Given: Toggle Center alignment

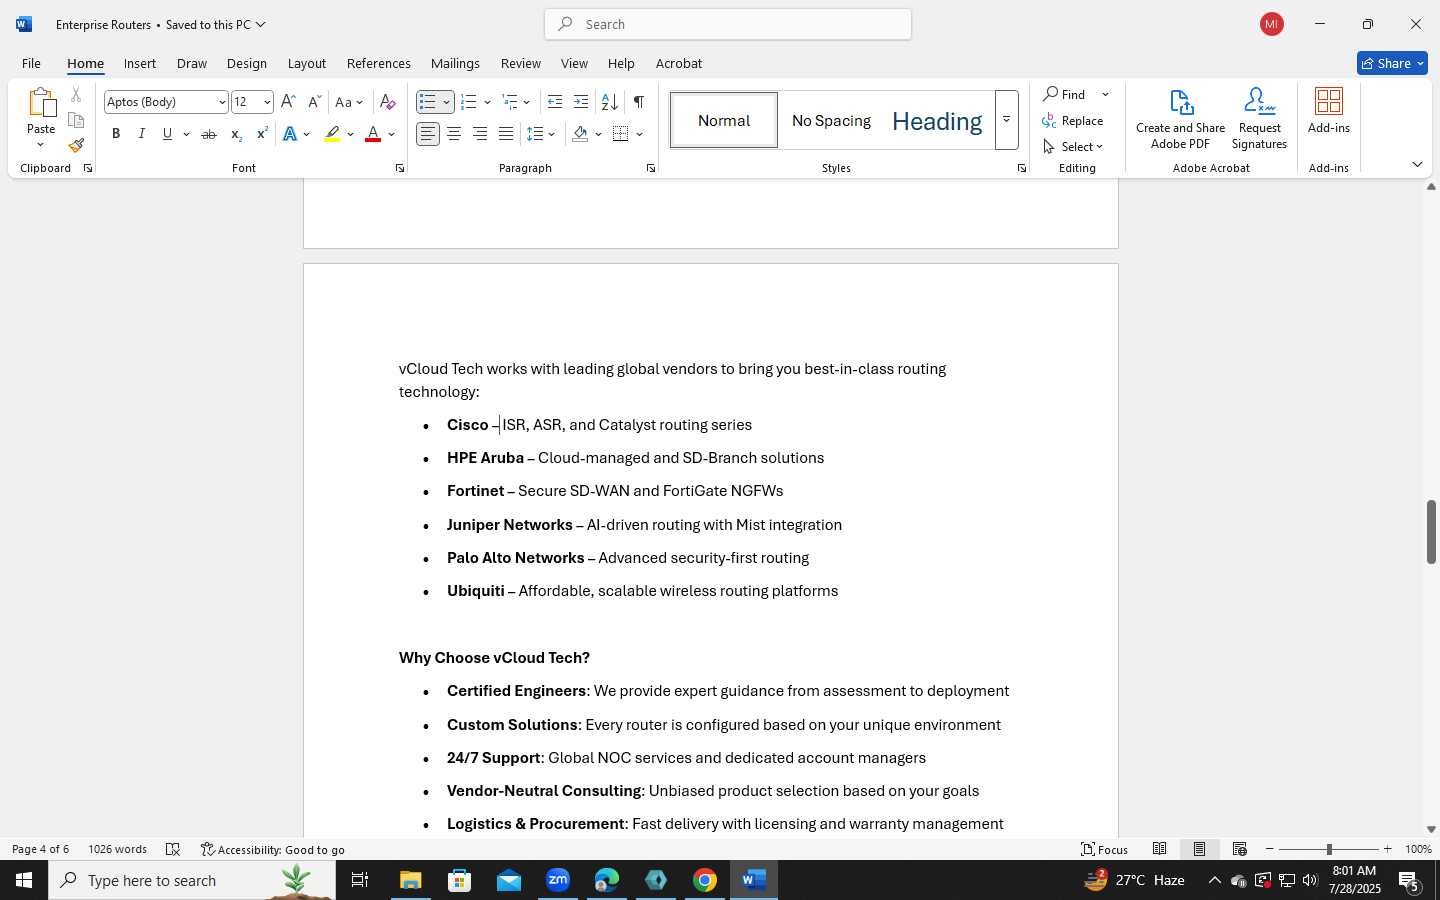Looking at the screenshot, I should click(454, 134).
